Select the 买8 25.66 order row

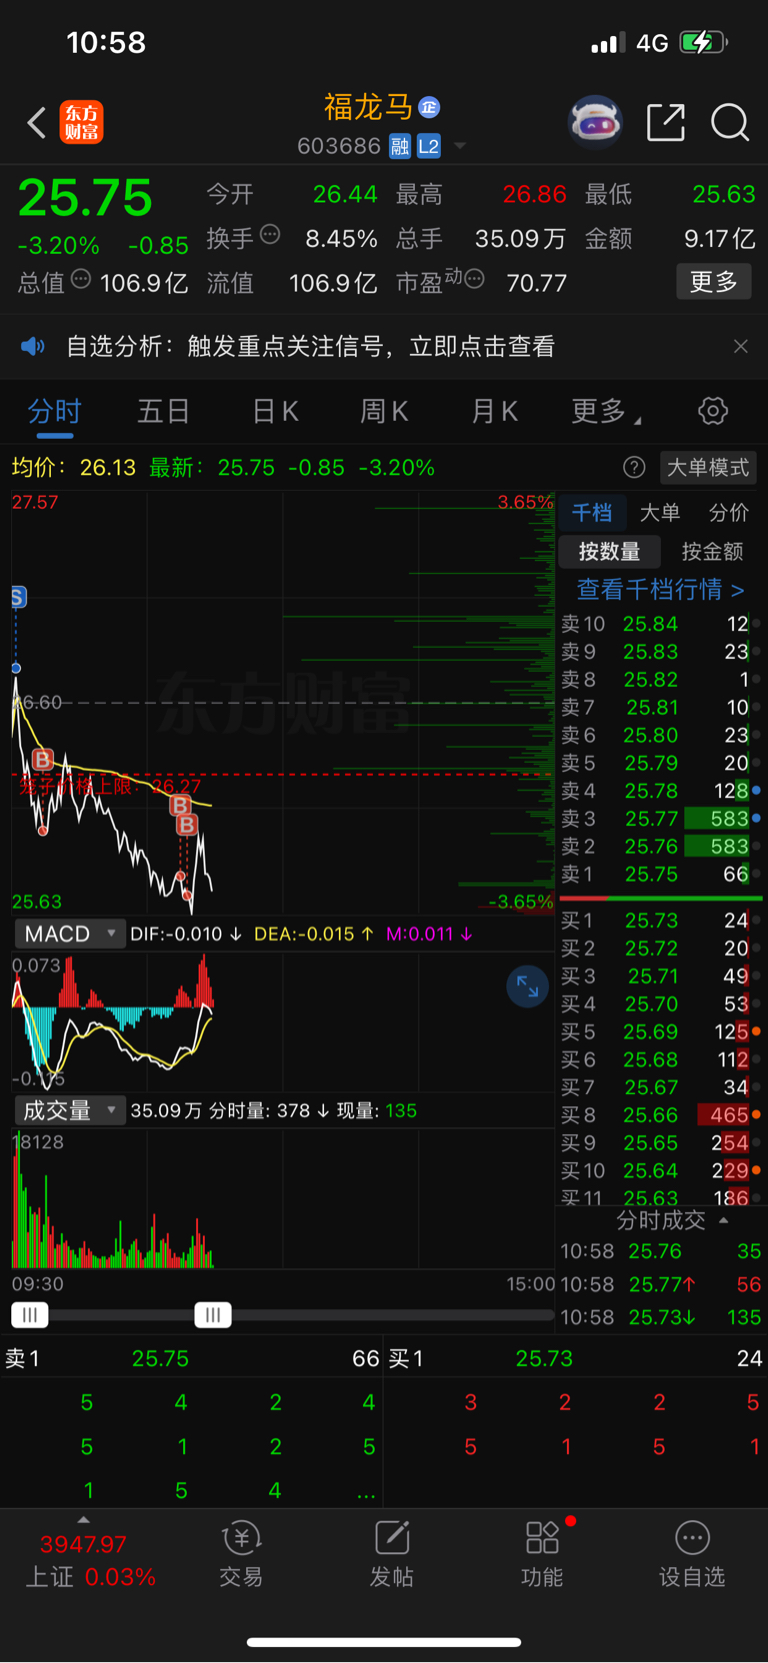(x=660, y=1115)
